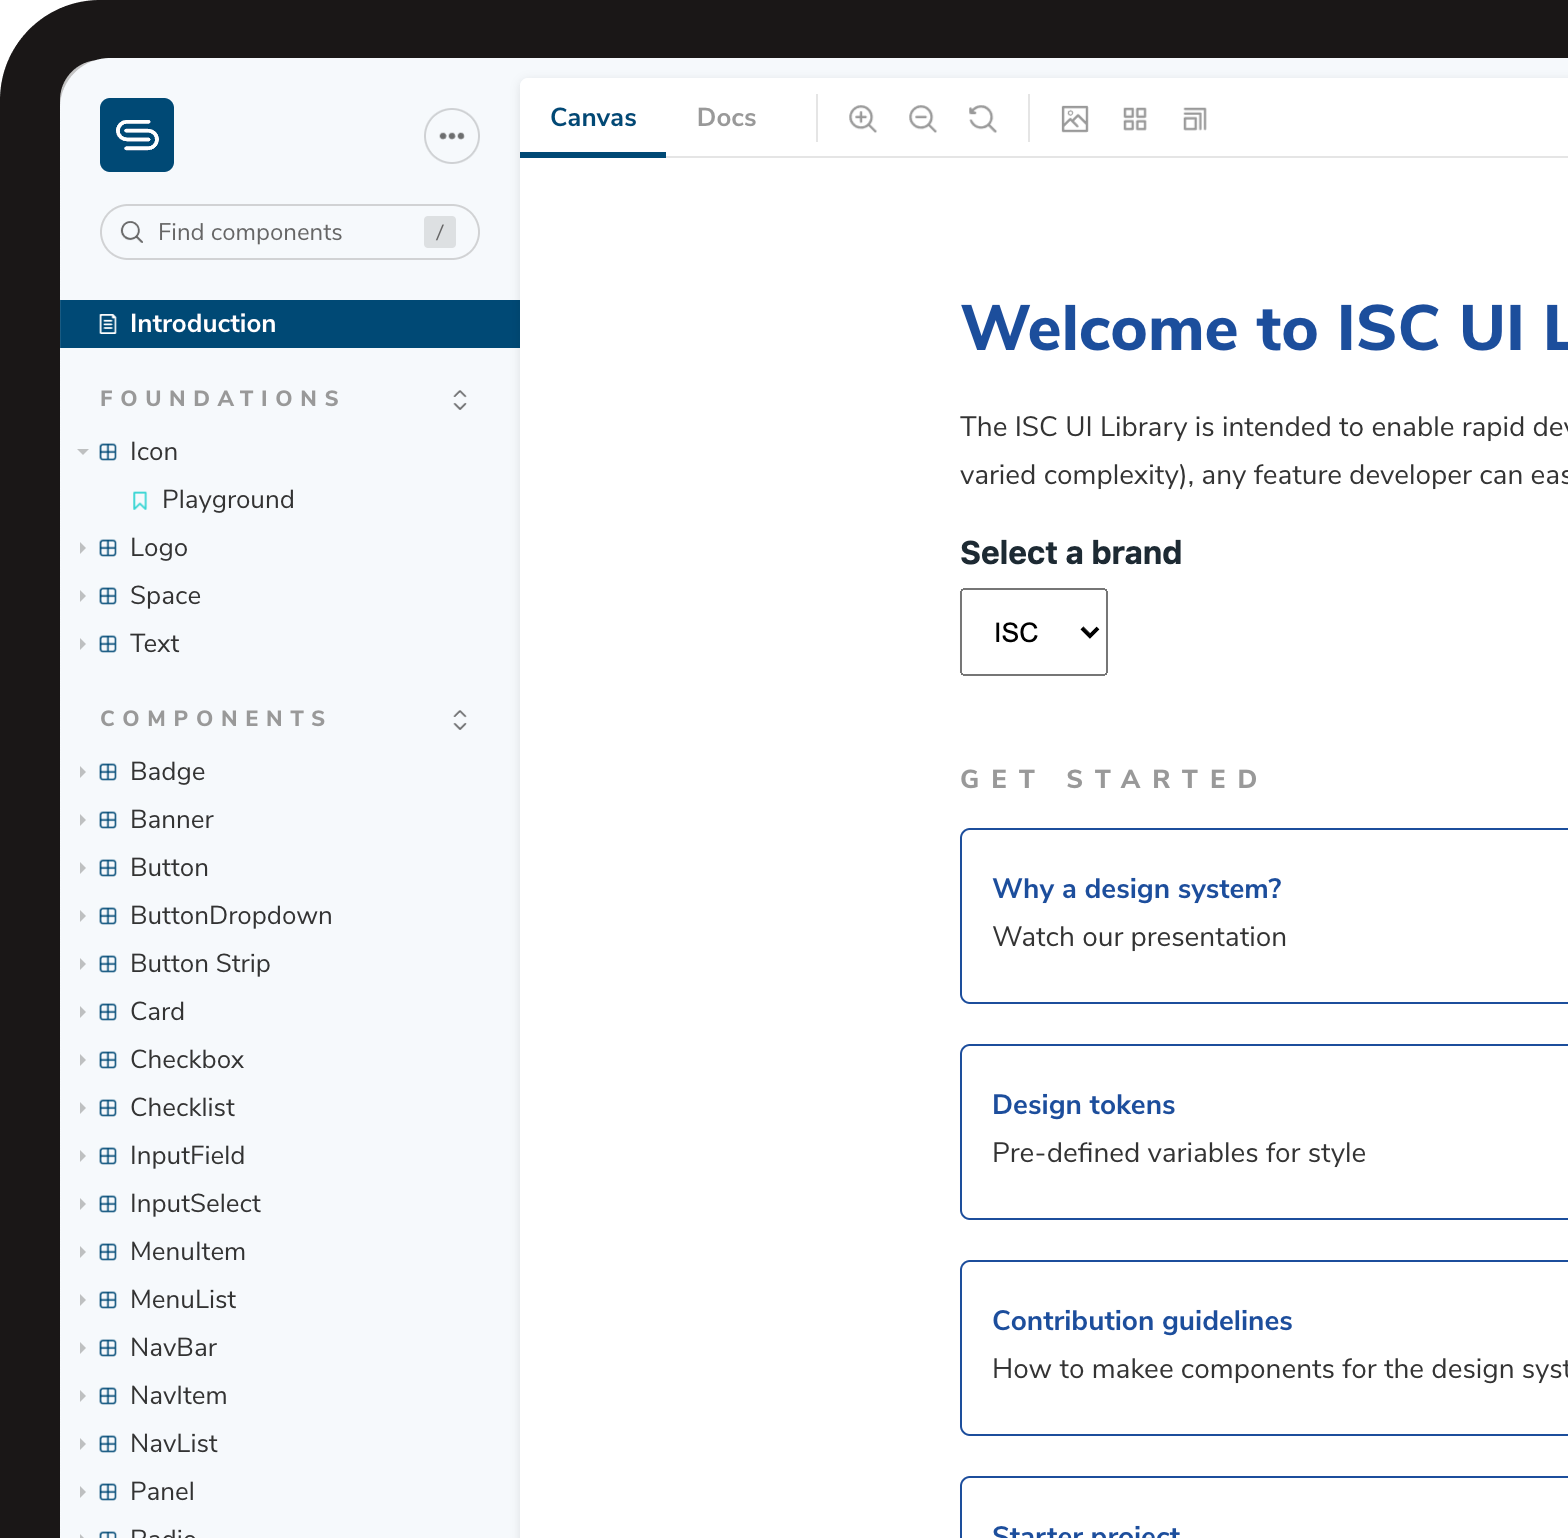Click the Card component grid icon
The width and height of the screenshot is (1568, 1538).
[108, 1012]
